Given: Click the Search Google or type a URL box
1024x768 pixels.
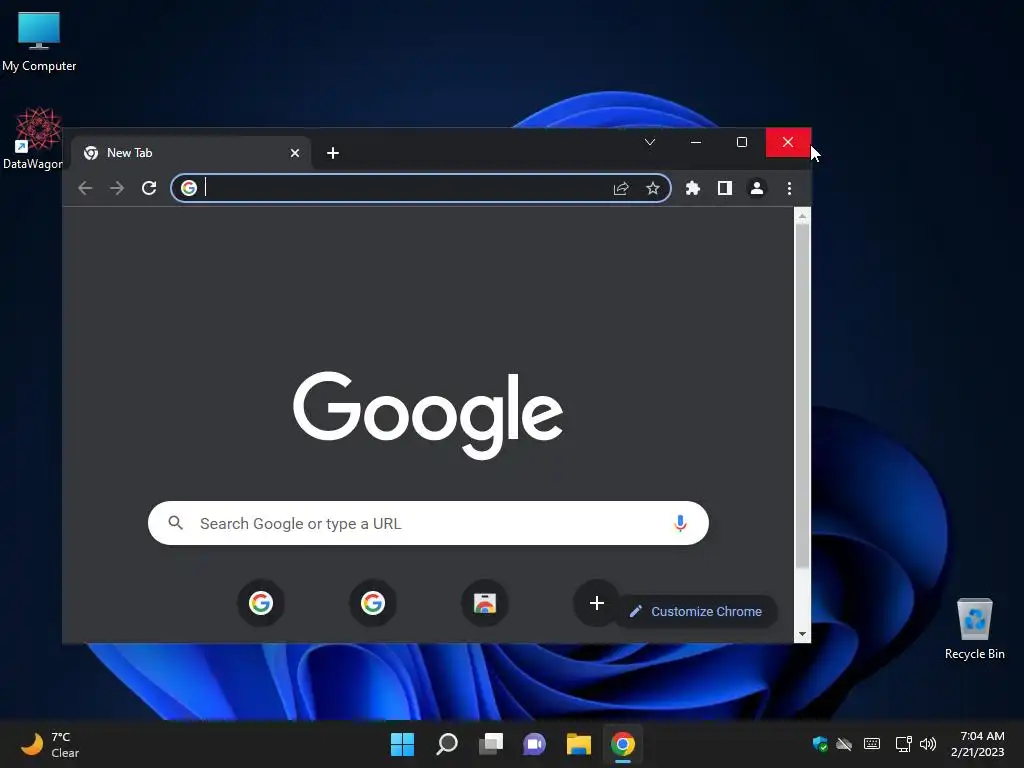Looking at the screenshot, I should [x=428, y=523].
